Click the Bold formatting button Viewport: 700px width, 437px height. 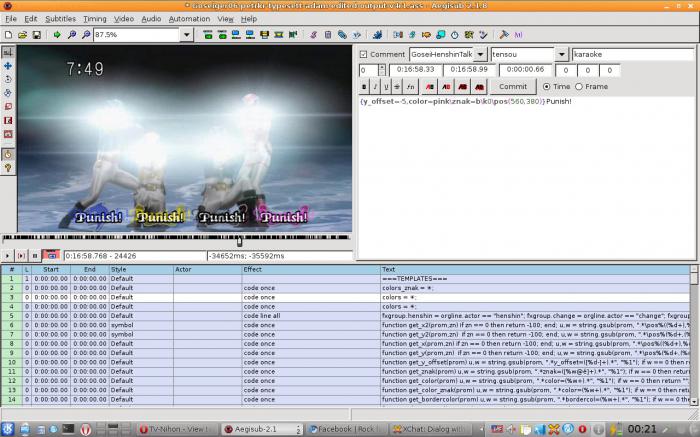pyautogui.click(x=364, y=87)
